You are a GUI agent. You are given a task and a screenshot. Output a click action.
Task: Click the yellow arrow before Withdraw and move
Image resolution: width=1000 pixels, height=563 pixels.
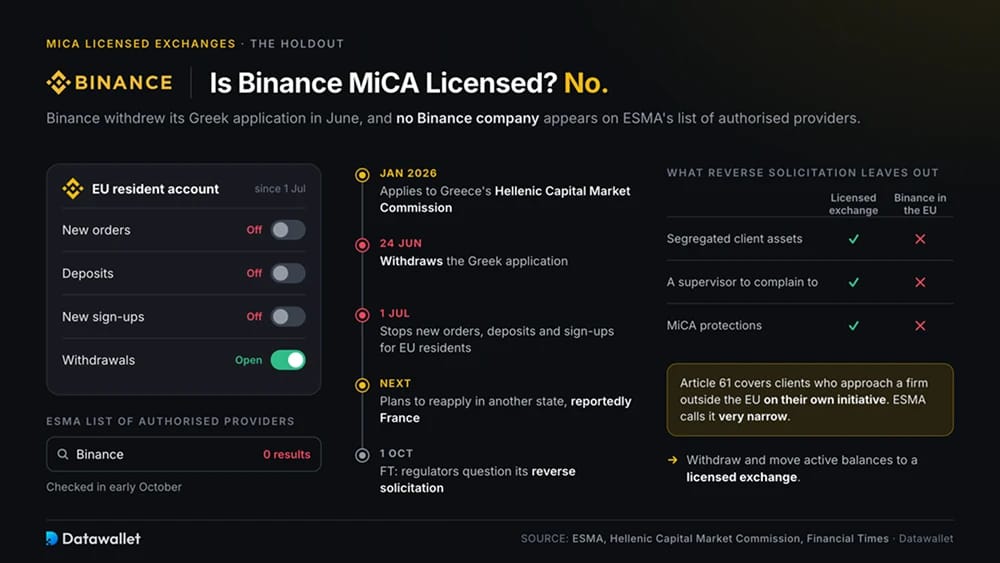(672, 460)
